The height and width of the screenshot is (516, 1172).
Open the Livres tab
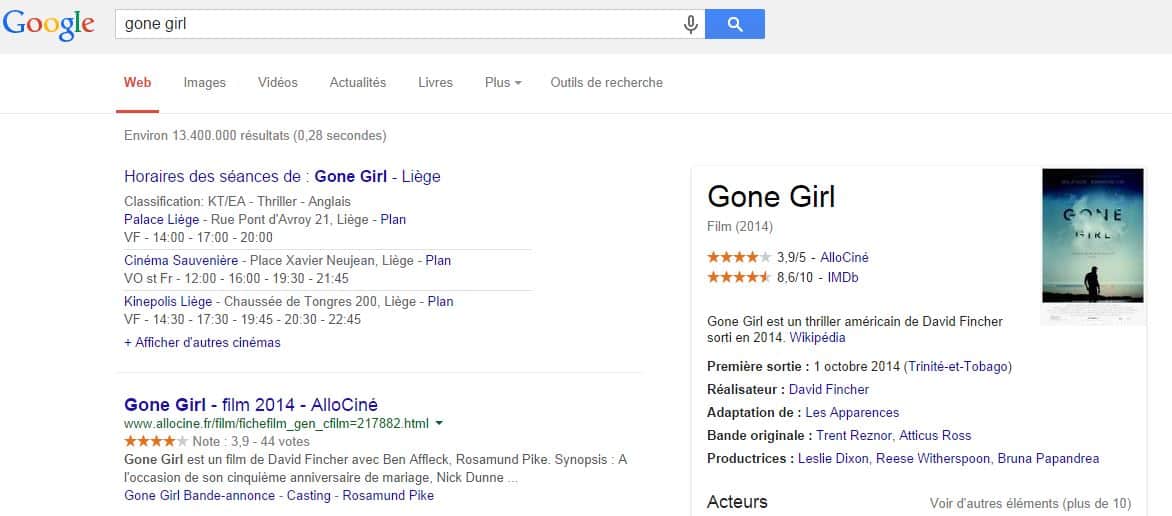pos(436,82)
